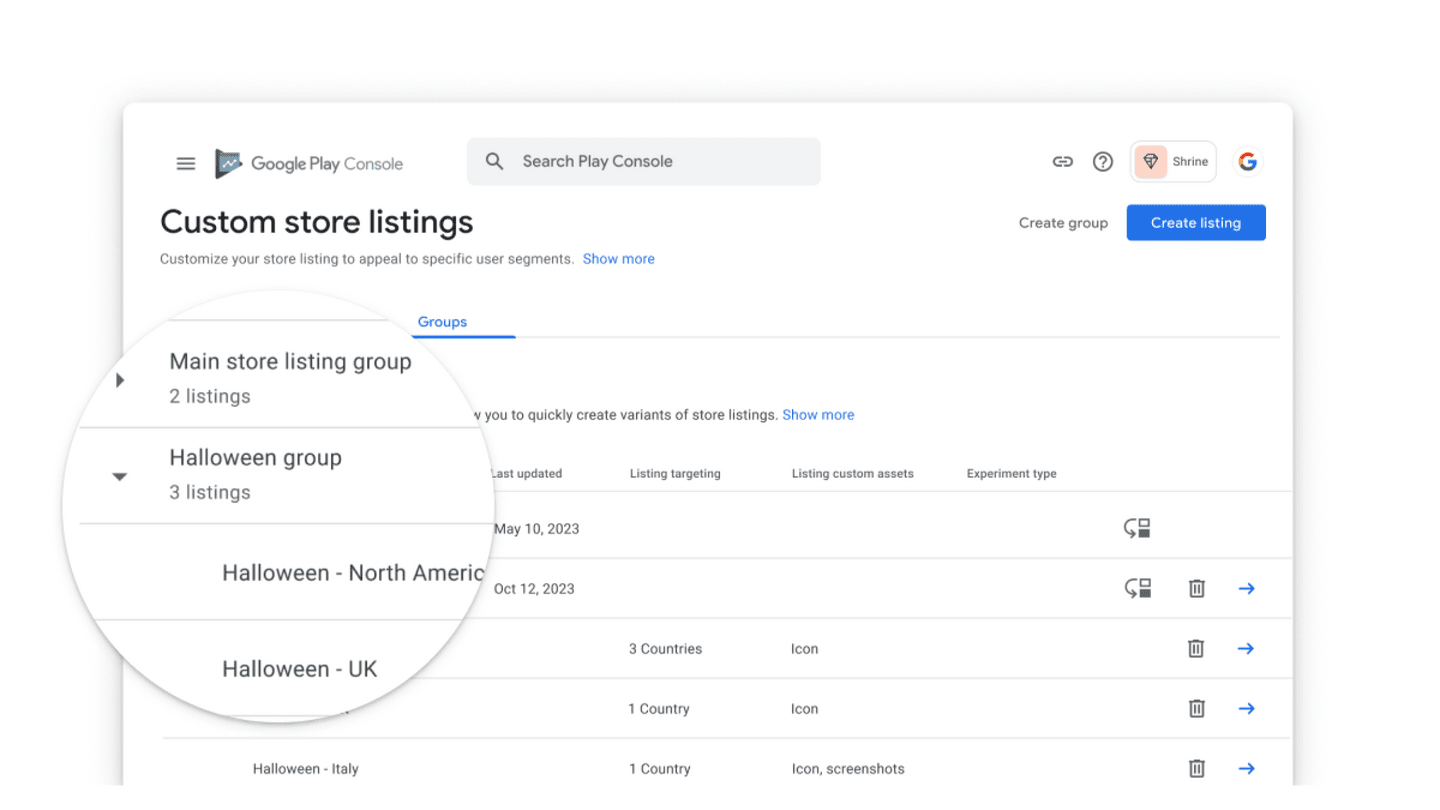This screenshot has width=1440, height=810.
Task: Open the hamburger navigation menu
Action: pyautogui.click(x=186, y=163)
